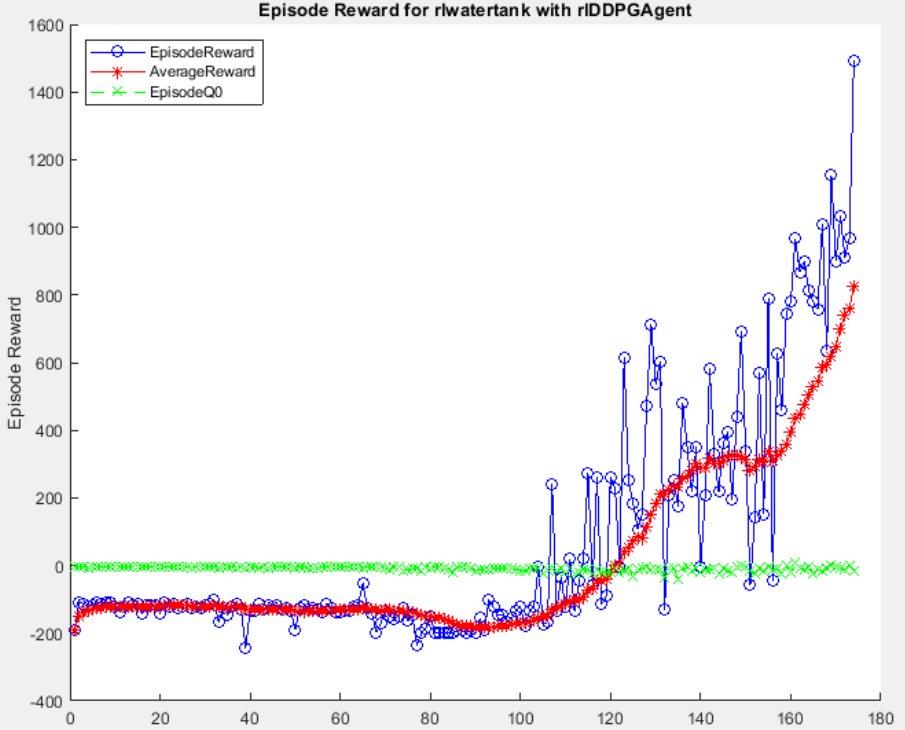Click the green cross marker in the legend
905x730 pixels.
coord(118,92)
